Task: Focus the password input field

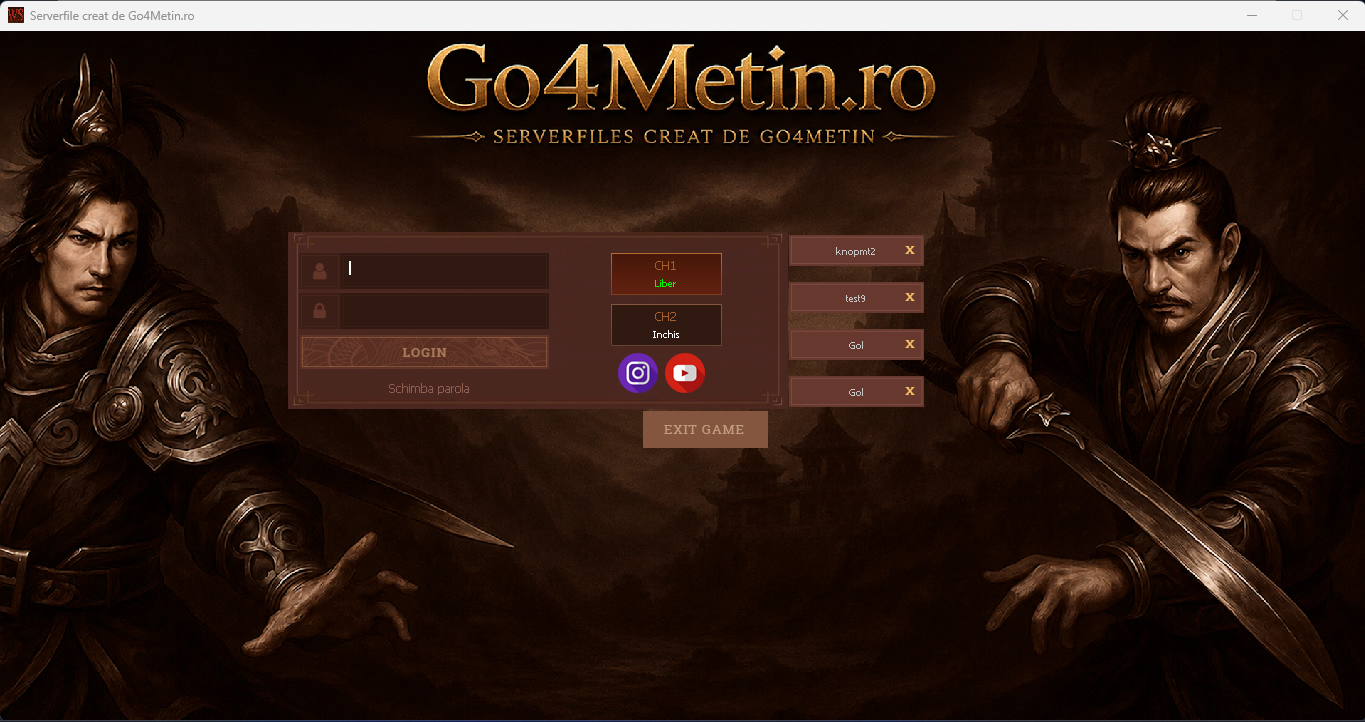Action: point(444,311)
